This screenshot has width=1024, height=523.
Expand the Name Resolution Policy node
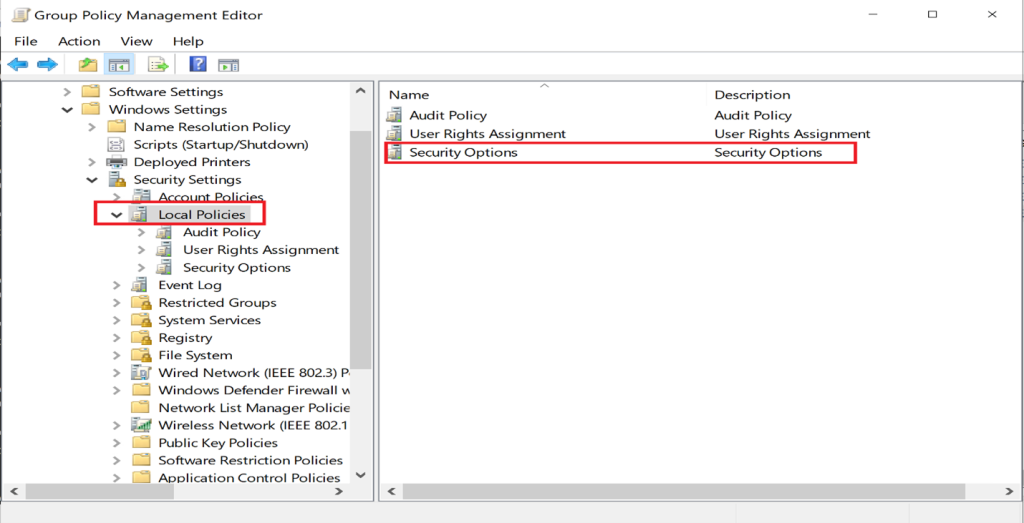point(92,127)
